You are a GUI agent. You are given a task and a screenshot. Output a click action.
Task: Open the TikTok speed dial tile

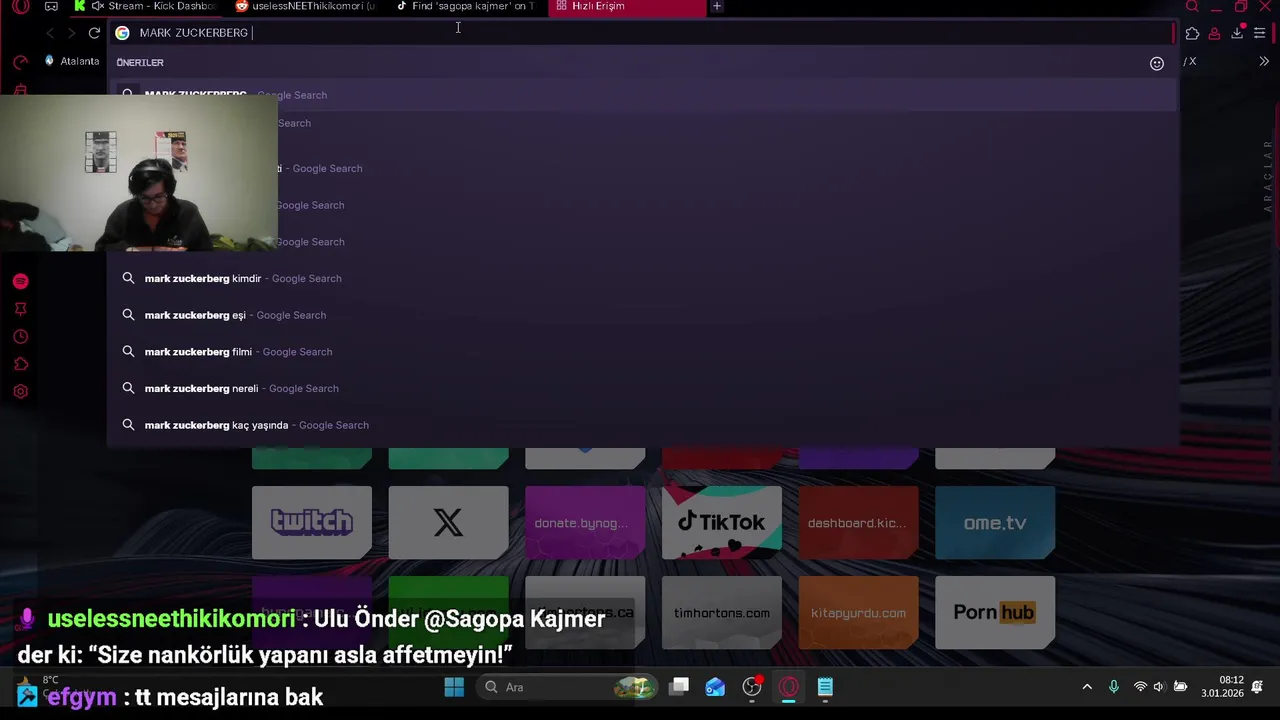(721, 522)
